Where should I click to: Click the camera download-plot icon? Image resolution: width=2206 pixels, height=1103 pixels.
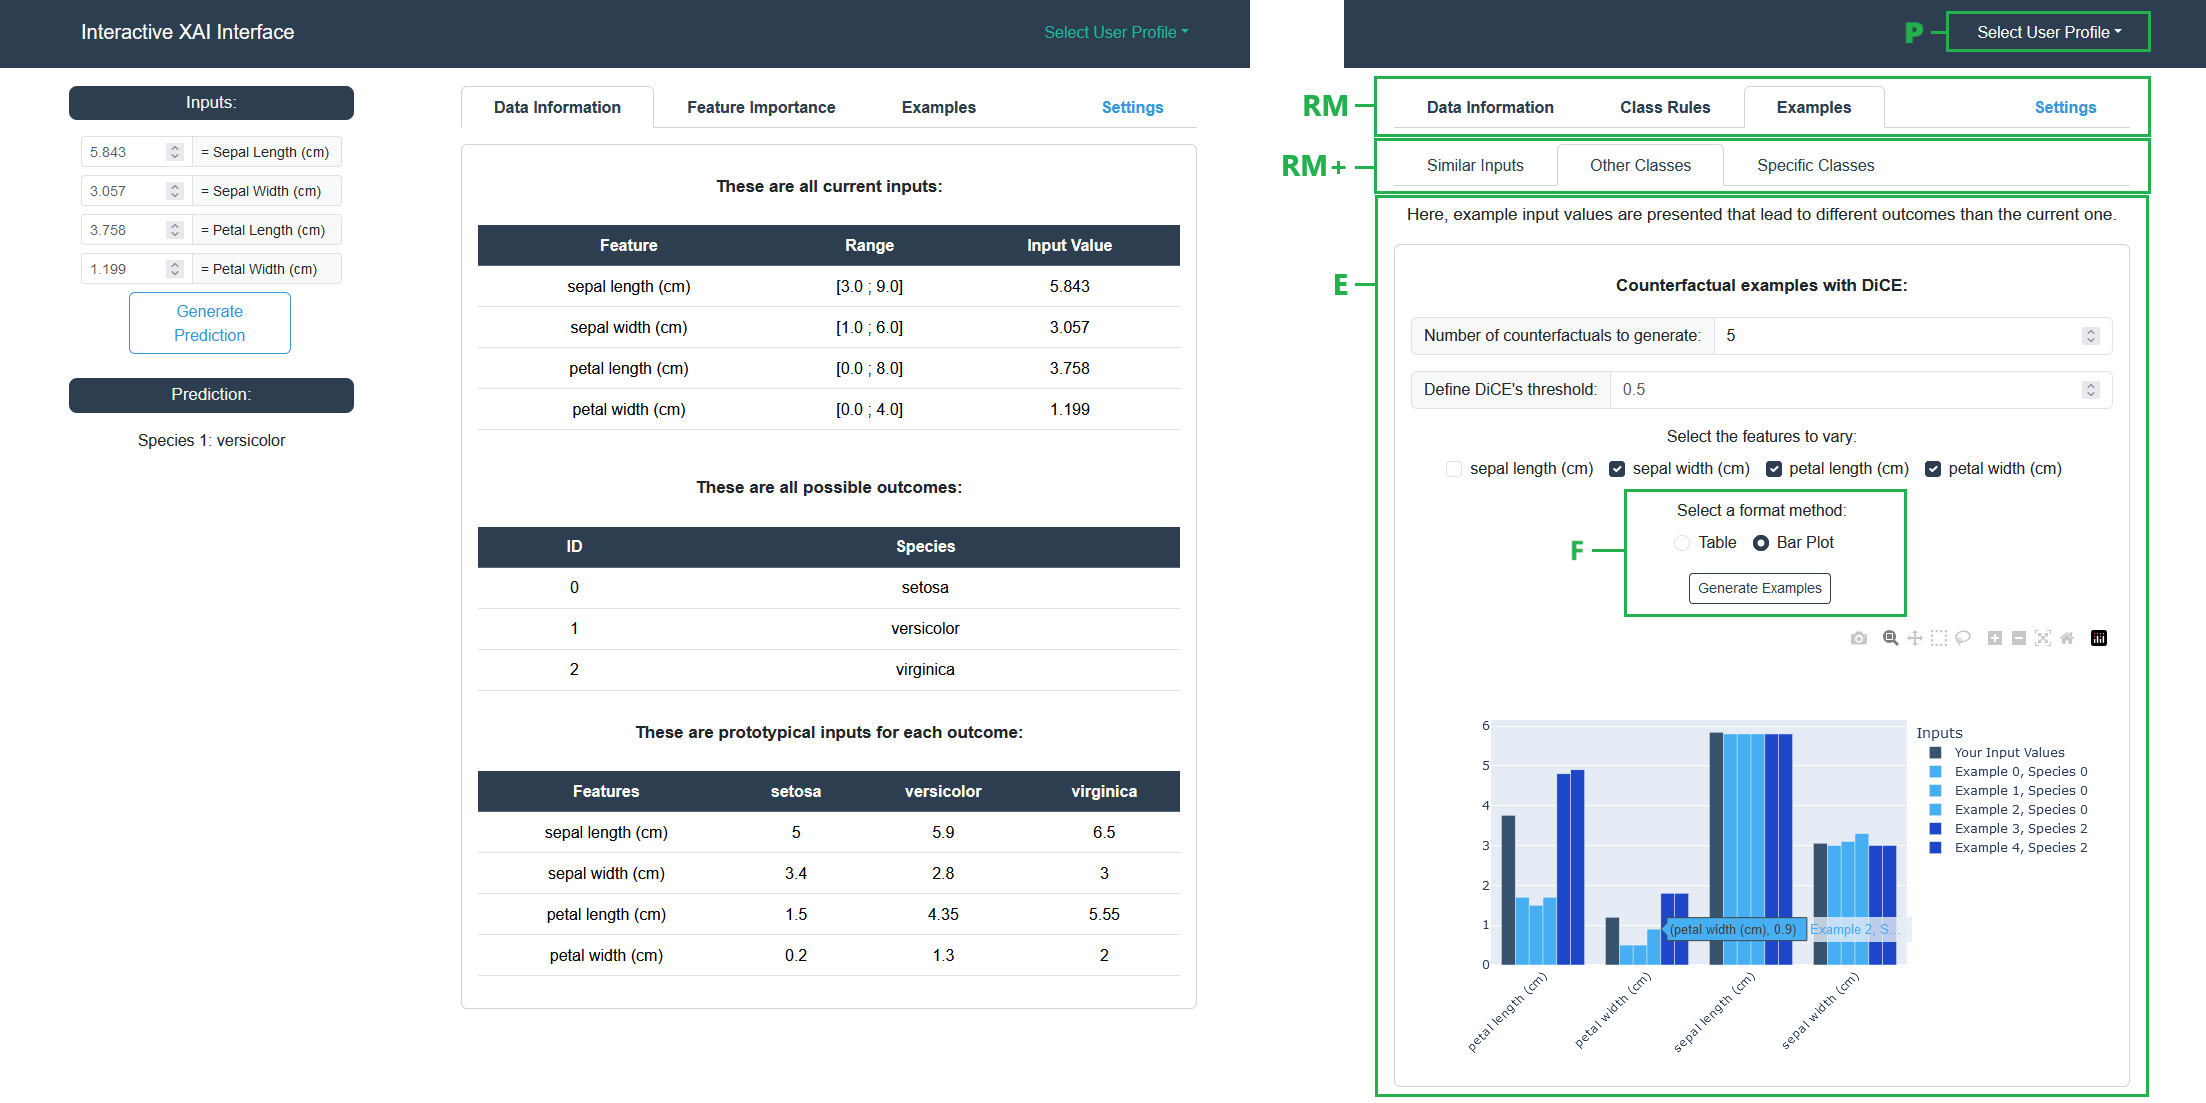point(1858,638)
